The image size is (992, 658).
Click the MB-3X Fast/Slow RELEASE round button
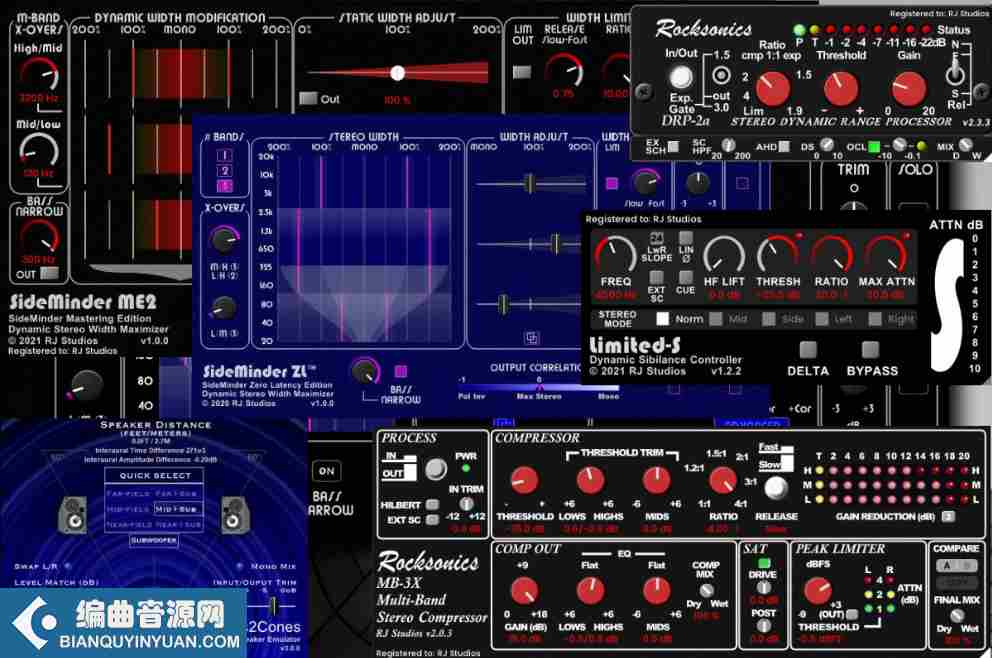[x=776, y=488]
